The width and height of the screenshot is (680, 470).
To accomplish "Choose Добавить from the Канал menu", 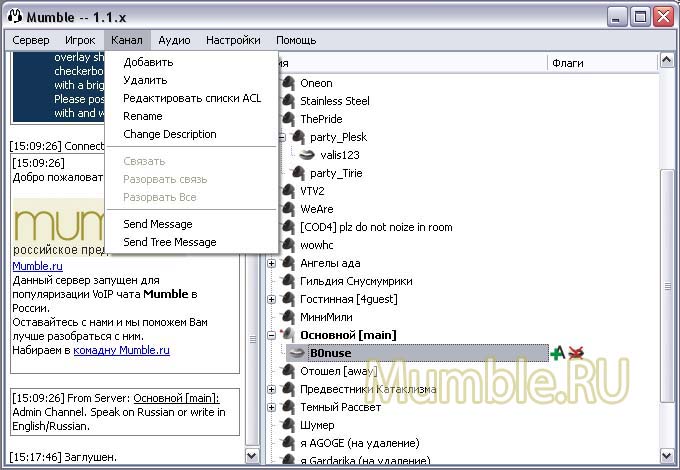I will 148,62.
